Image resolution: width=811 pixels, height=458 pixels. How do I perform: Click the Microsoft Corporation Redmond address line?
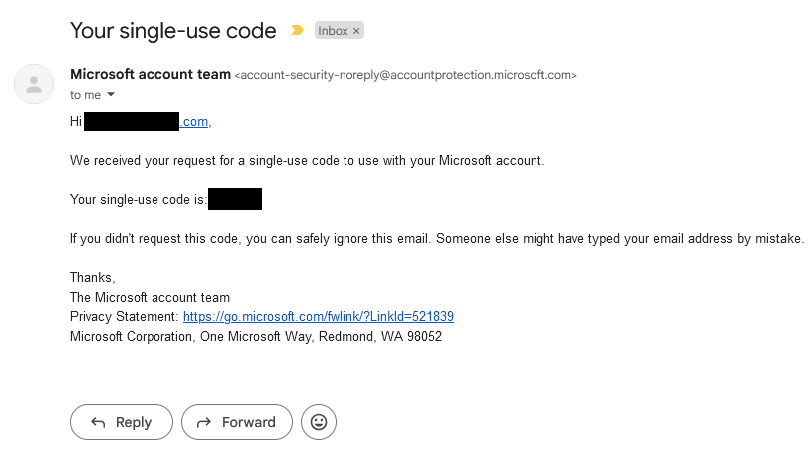(x=256, y=337)
